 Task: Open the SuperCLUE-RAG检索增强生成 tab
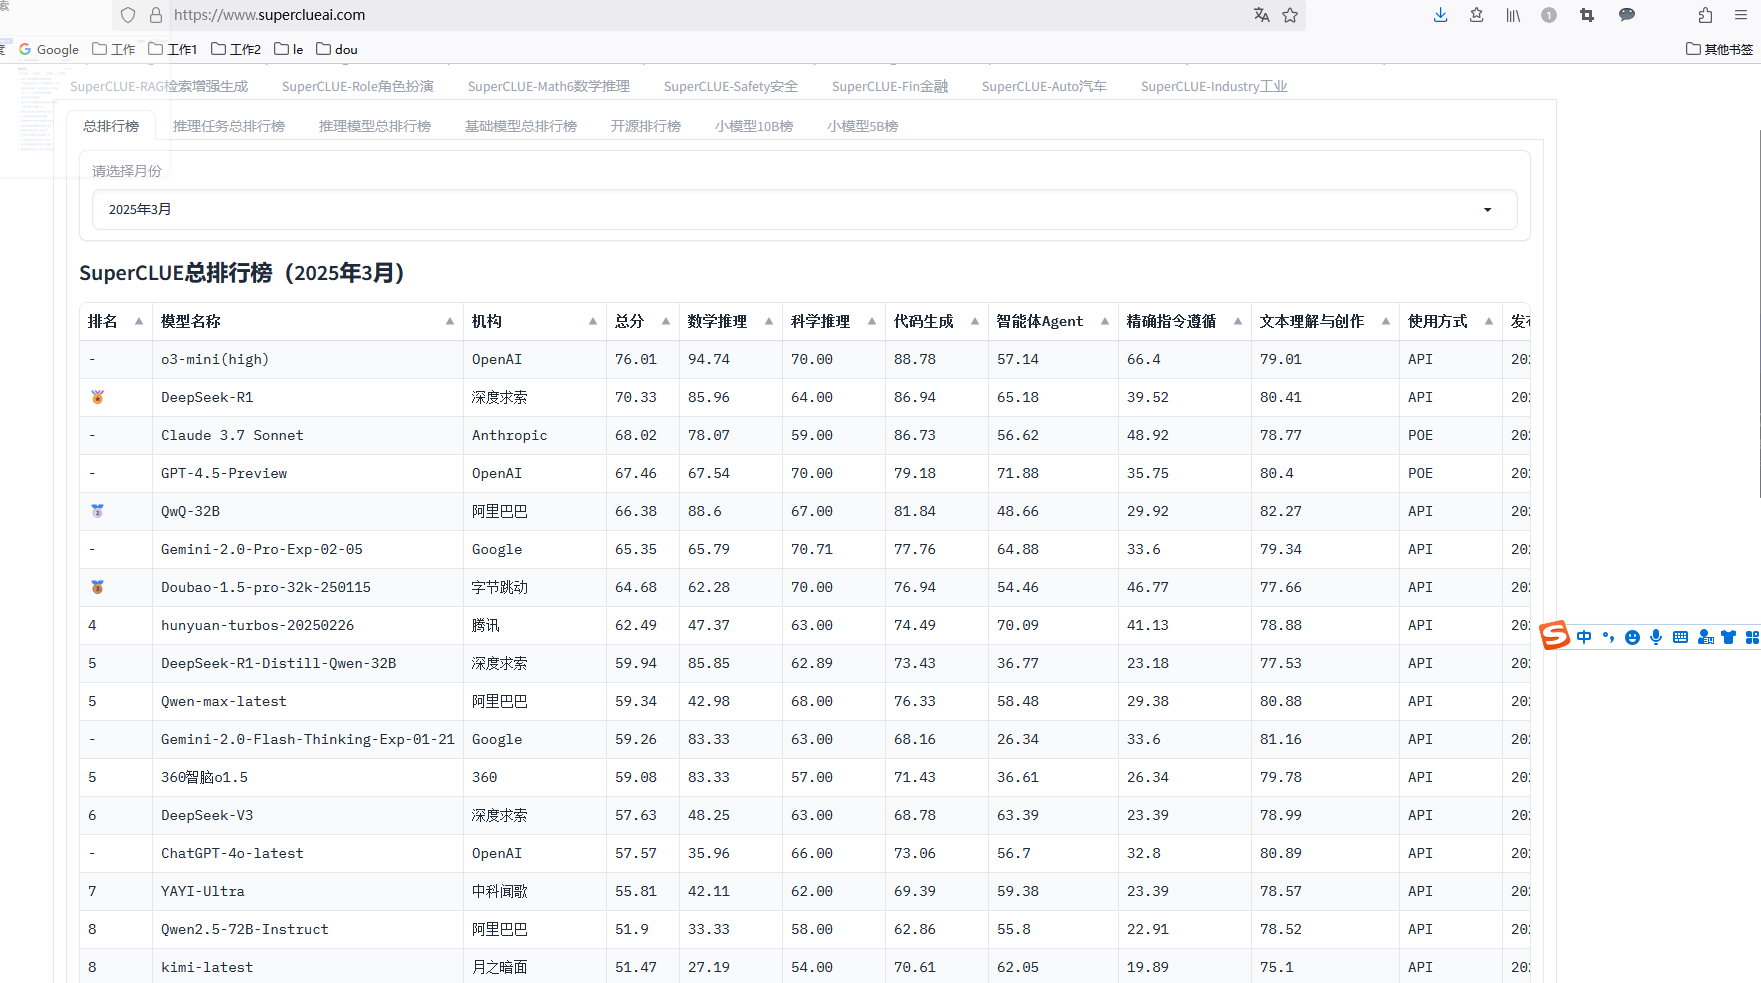point(159,87)
